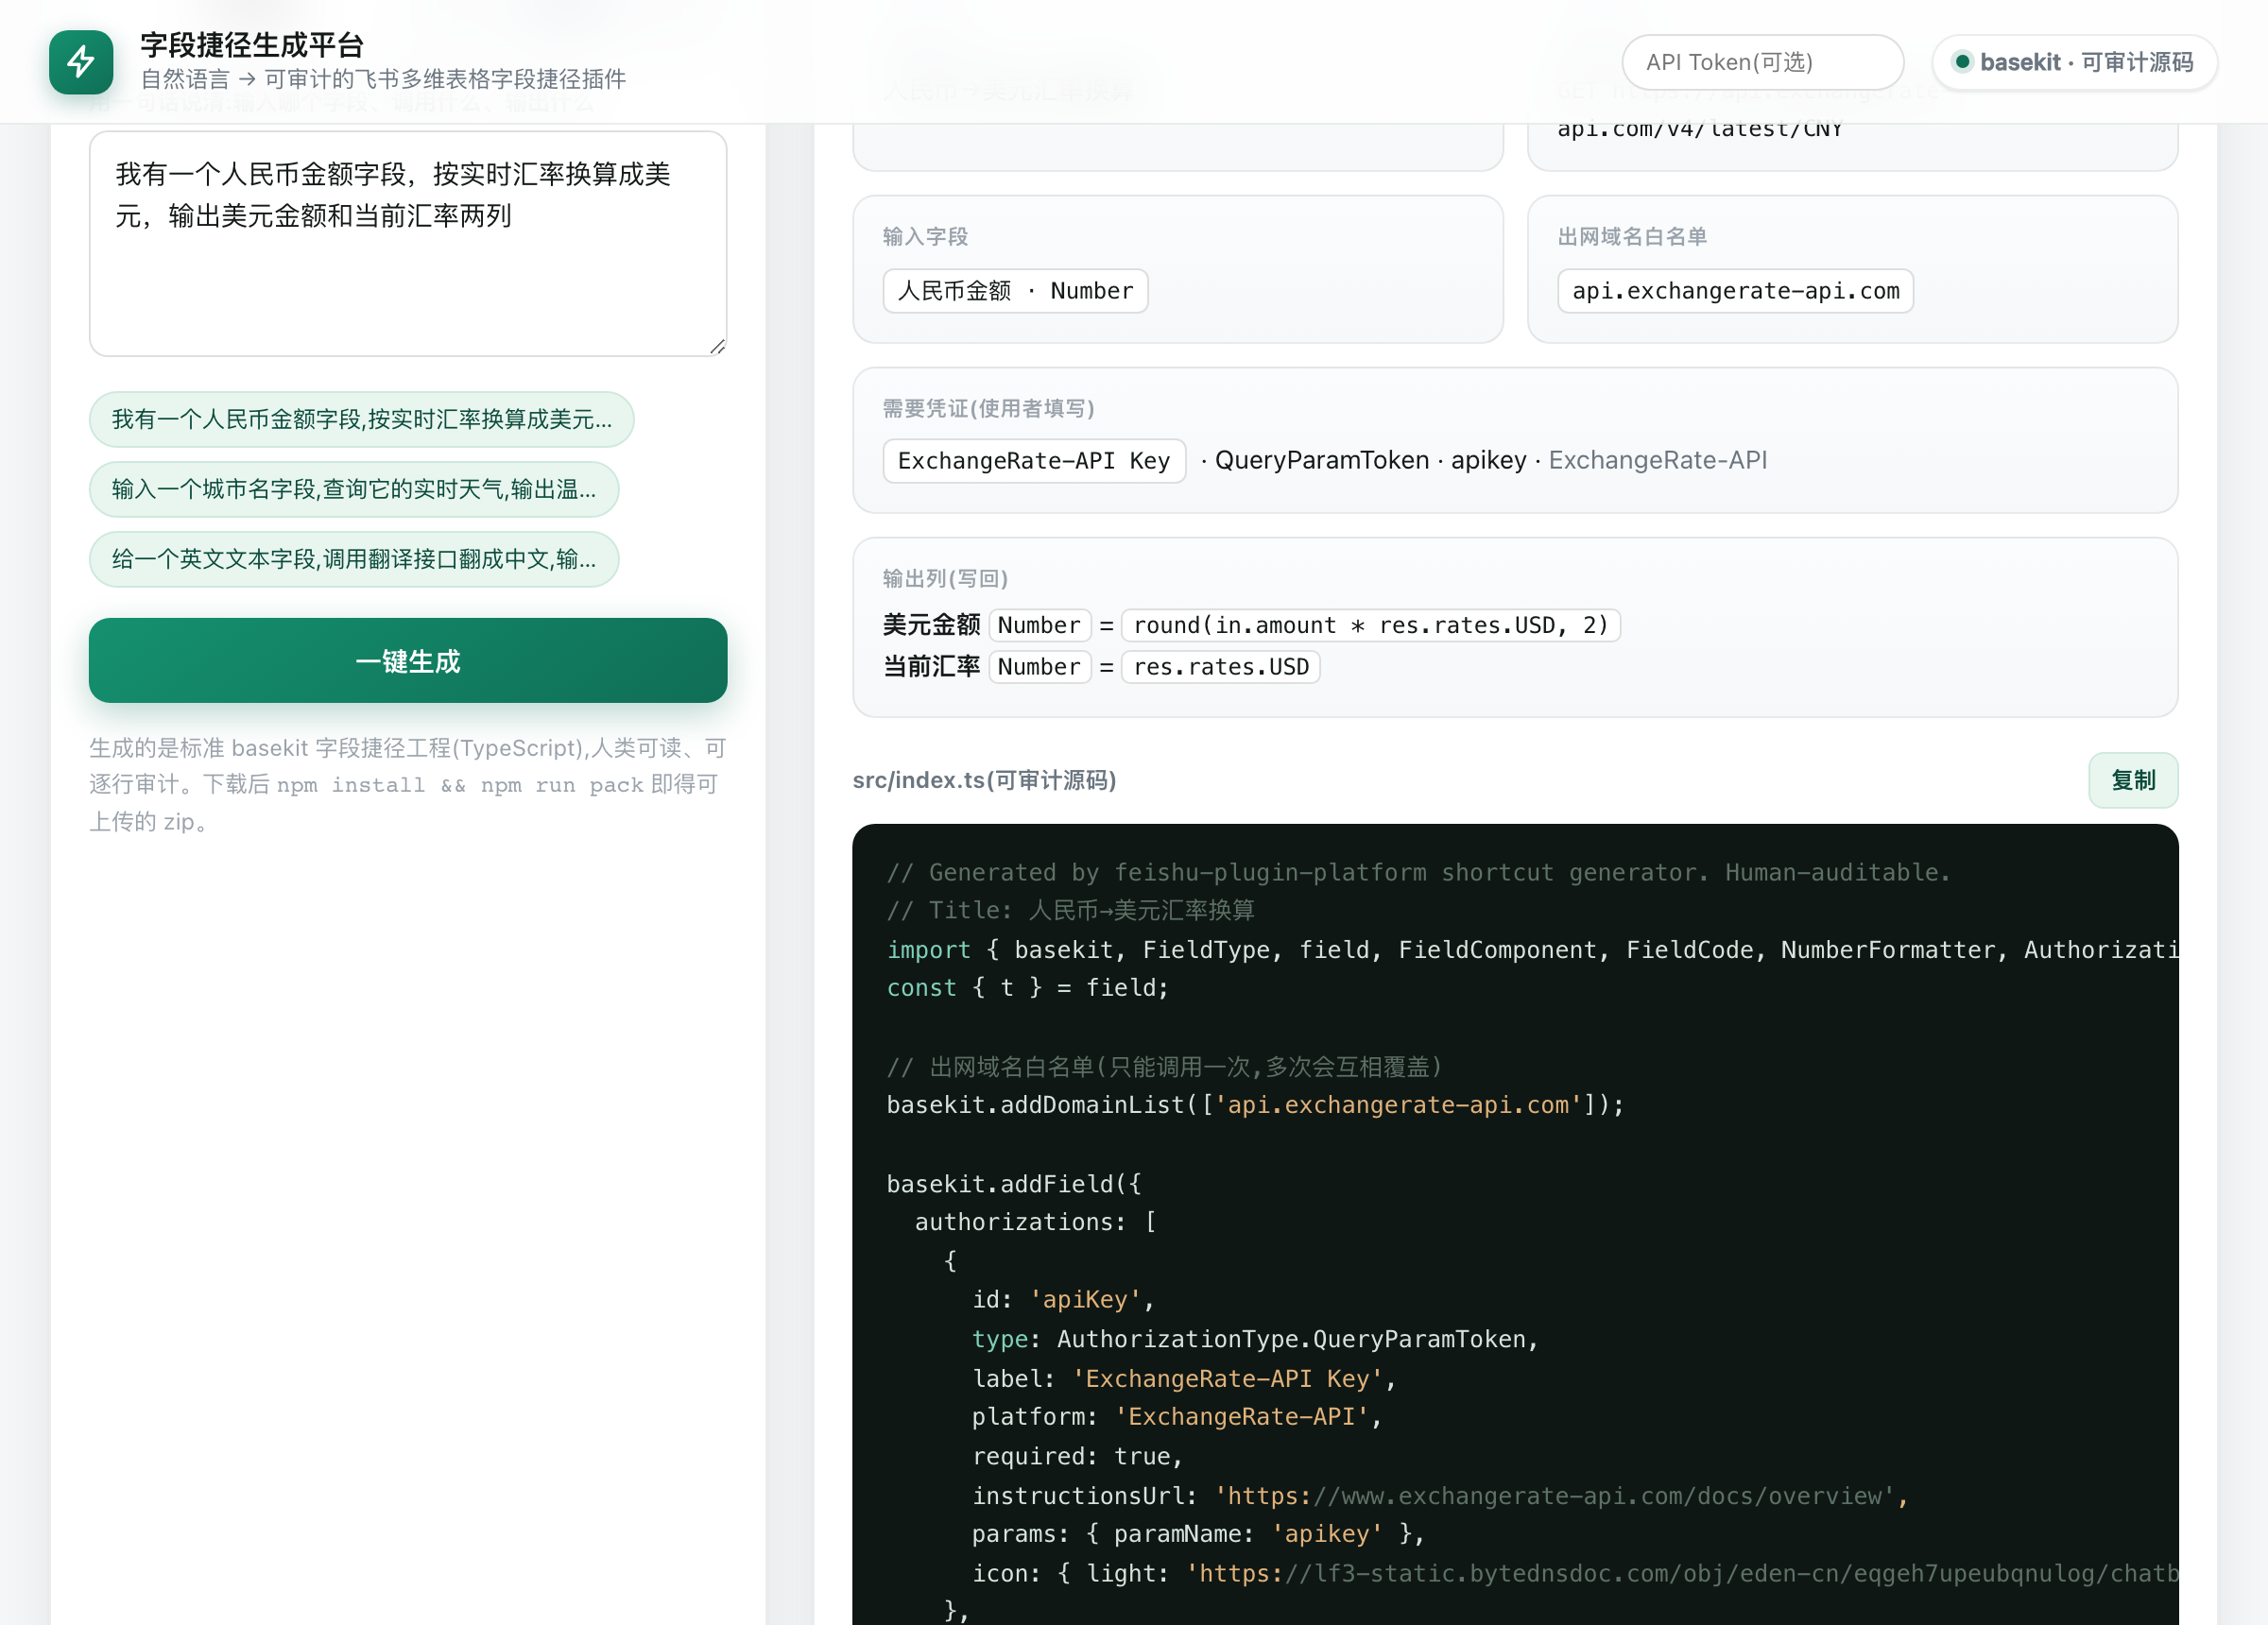Click the params: { paramName: 'apikey' } code line

pos(1198,1534)
